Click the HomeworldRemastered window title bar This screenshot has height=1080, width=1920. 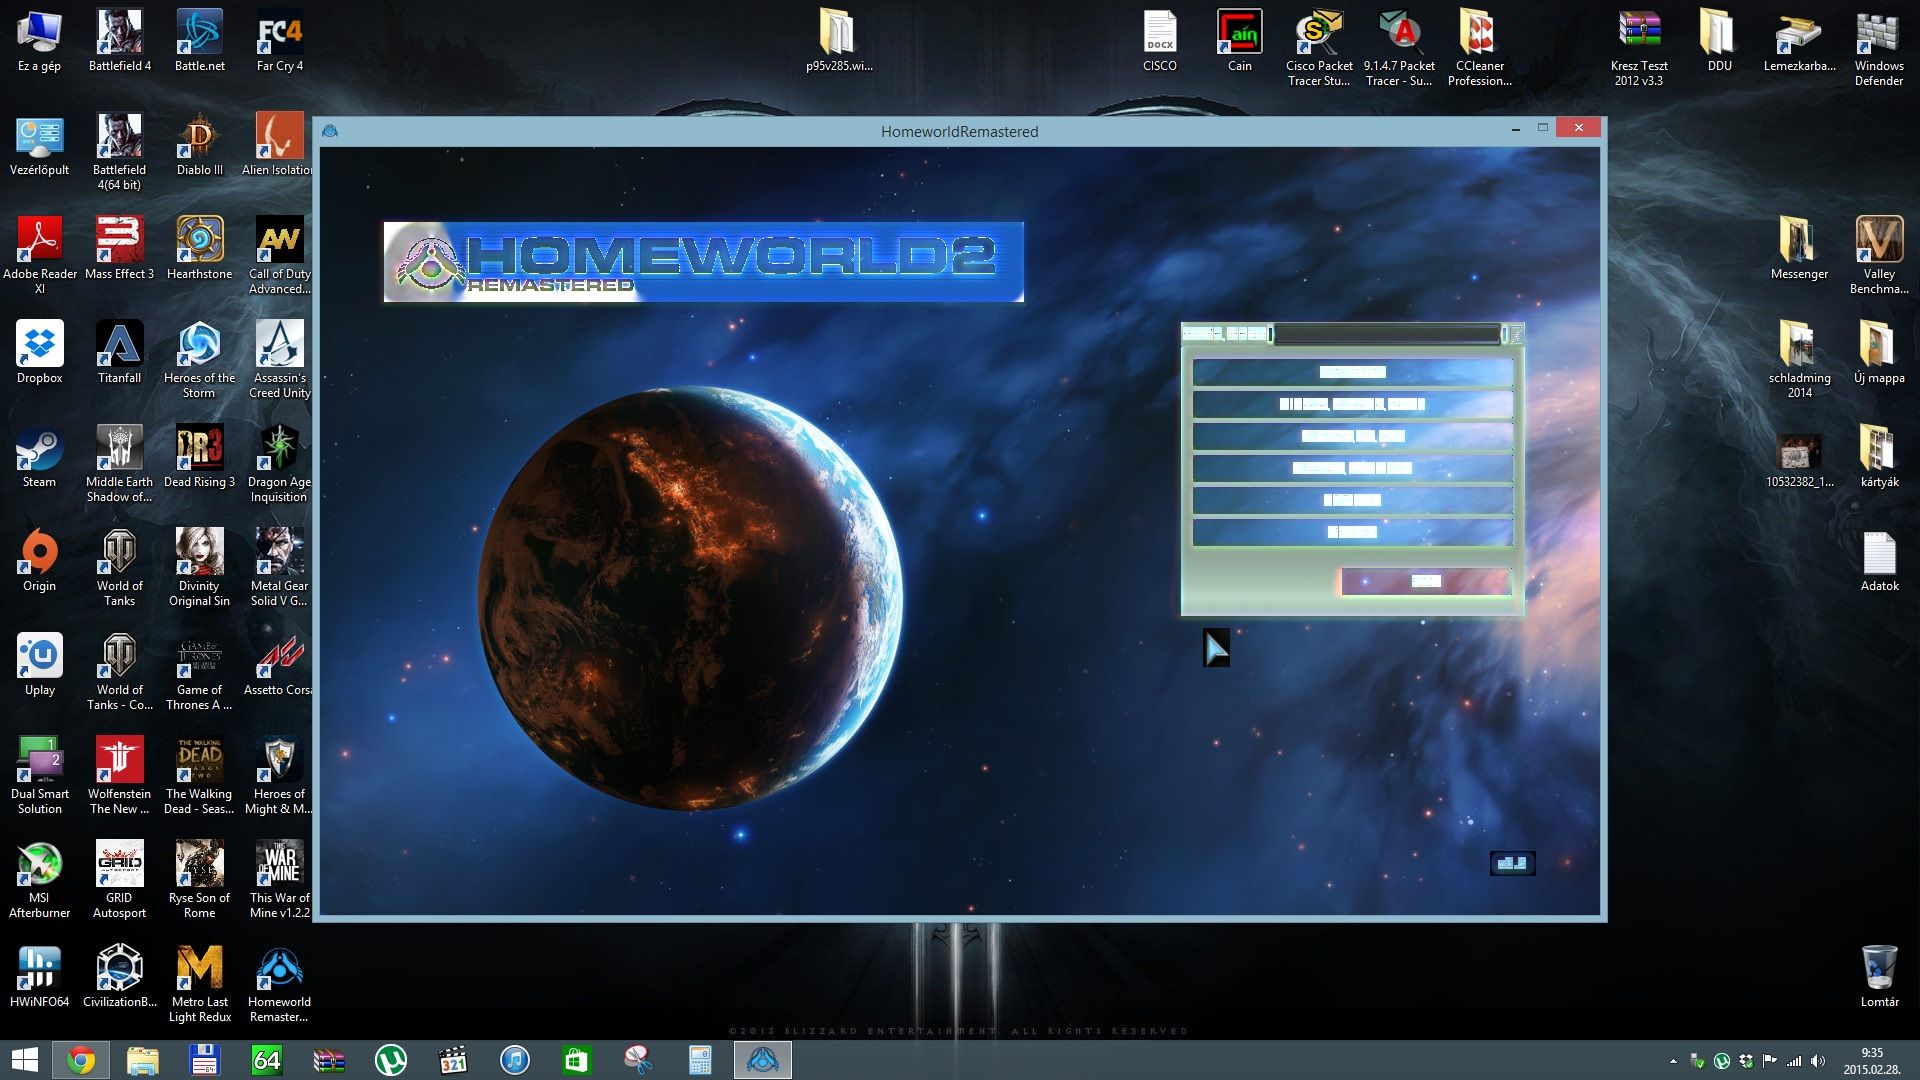tap(959, 131)
